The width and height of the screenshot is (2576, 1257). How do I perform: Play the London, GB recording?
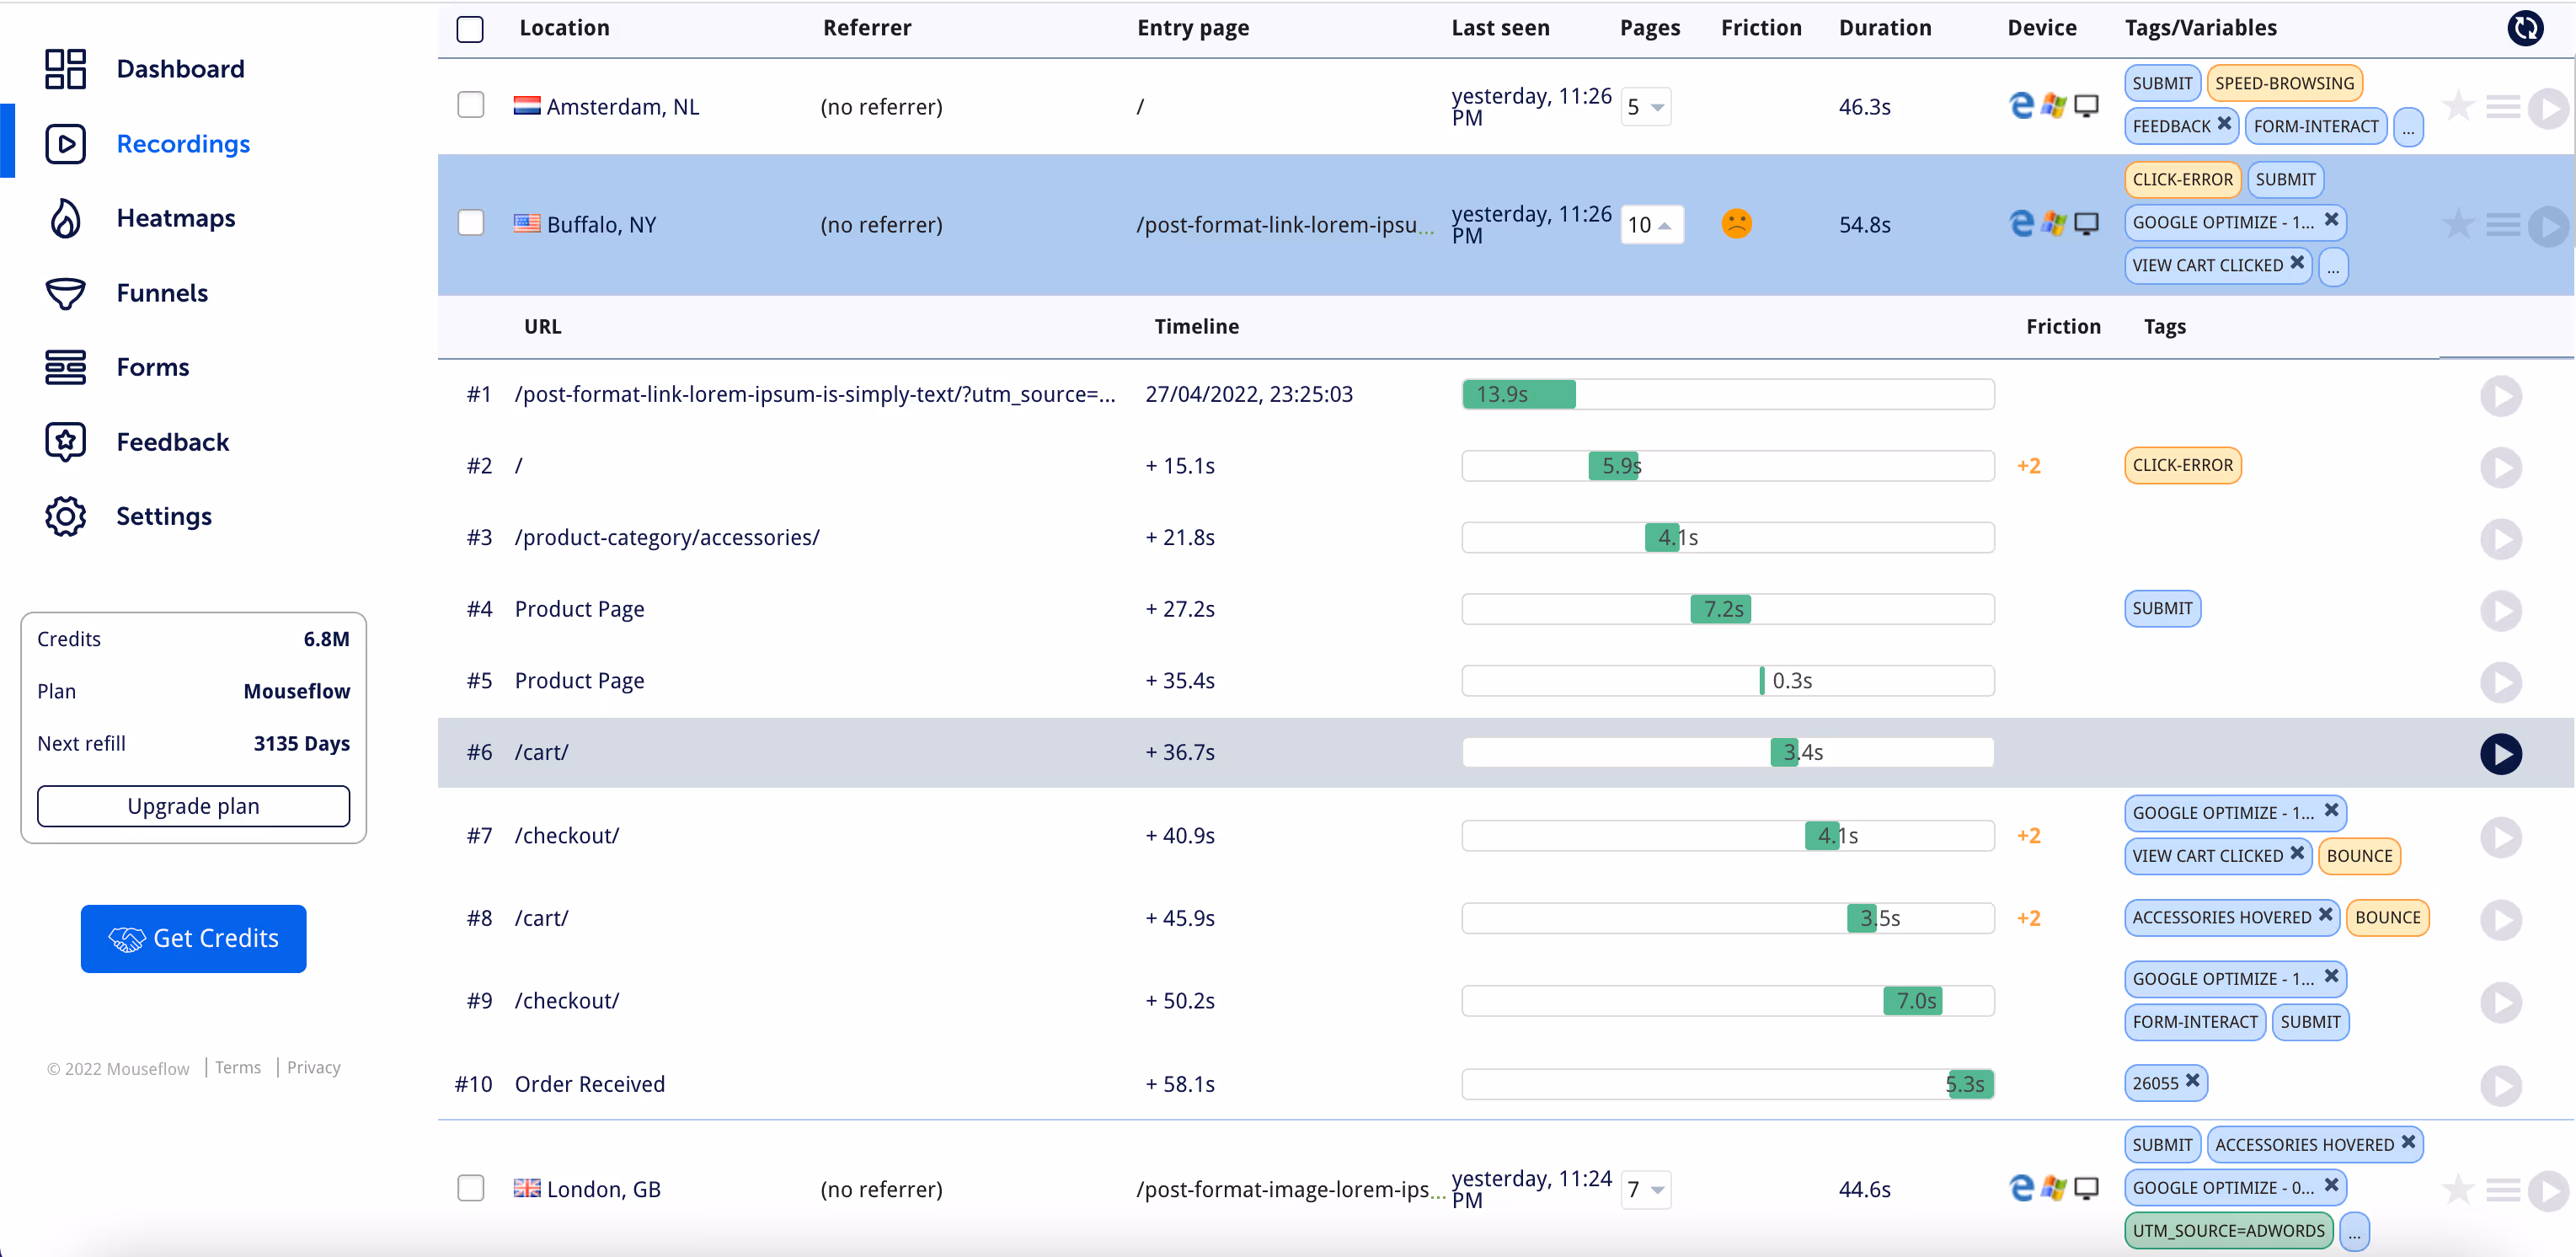coord(2547,1190)
